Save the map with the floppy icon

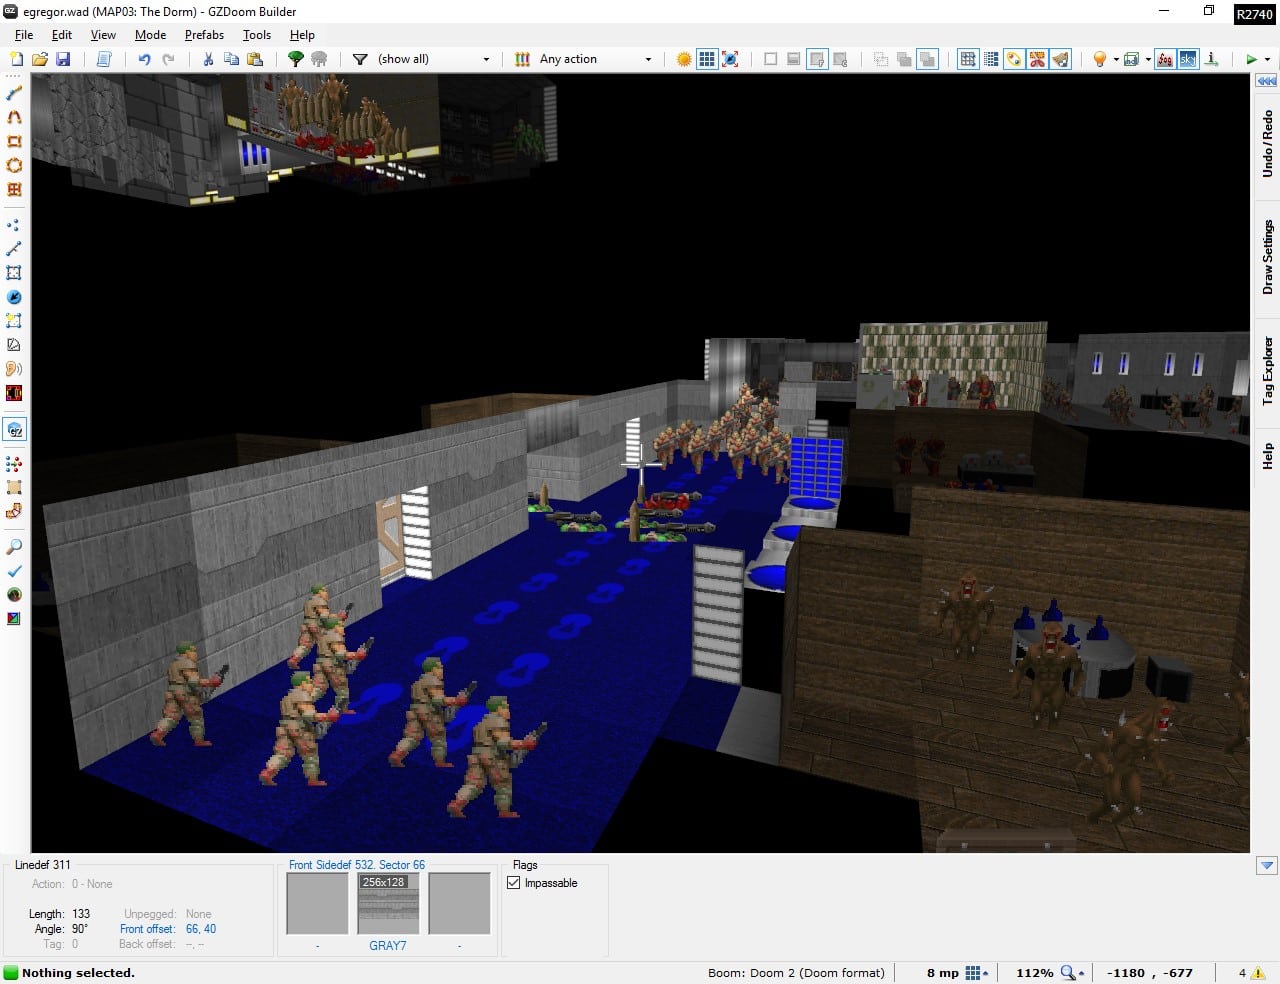click(x=63, y=59)
